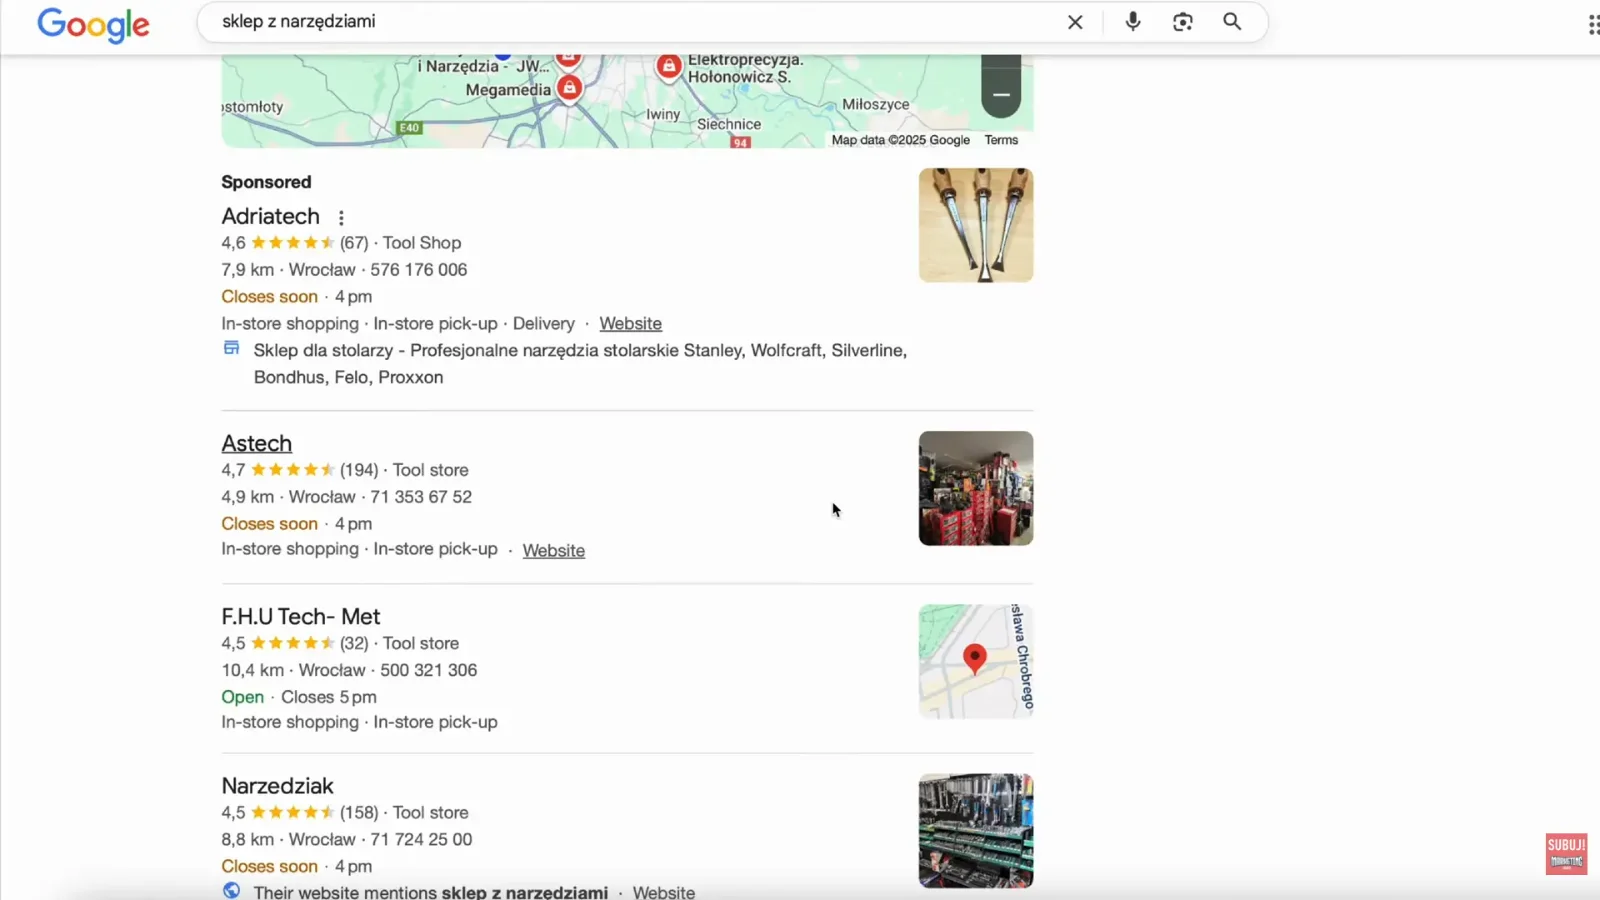The image size is (1600, 900).
Task: Start voice search with microphone icon
Action: 1132,21
